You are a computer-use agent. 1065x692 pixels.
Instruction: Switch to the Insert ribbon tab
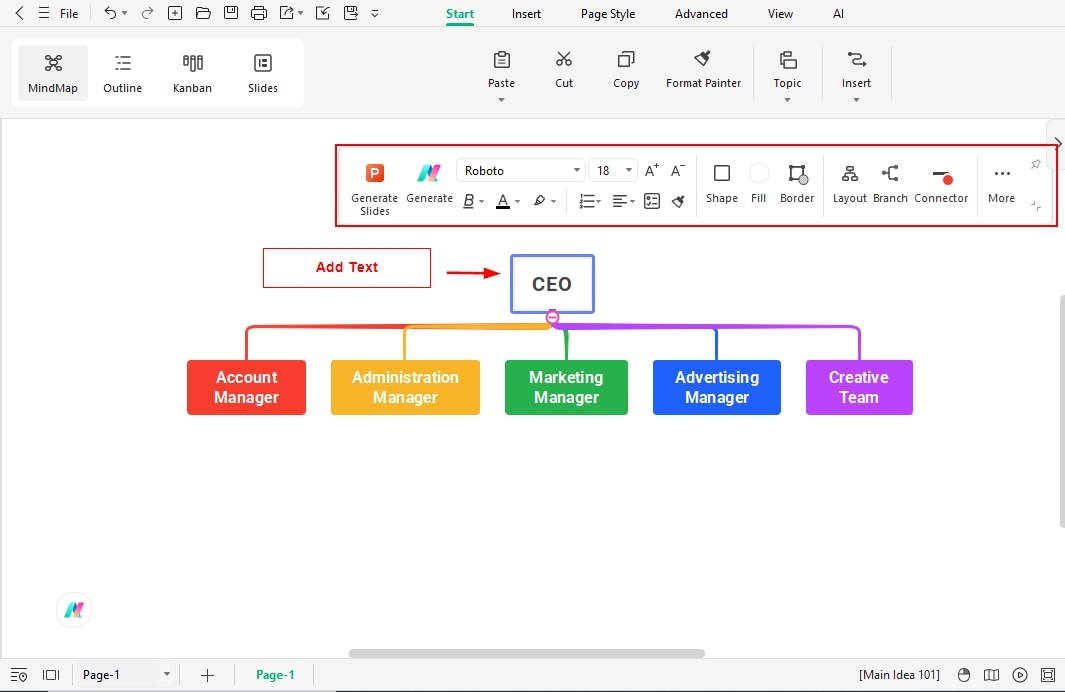pos(526,13)
